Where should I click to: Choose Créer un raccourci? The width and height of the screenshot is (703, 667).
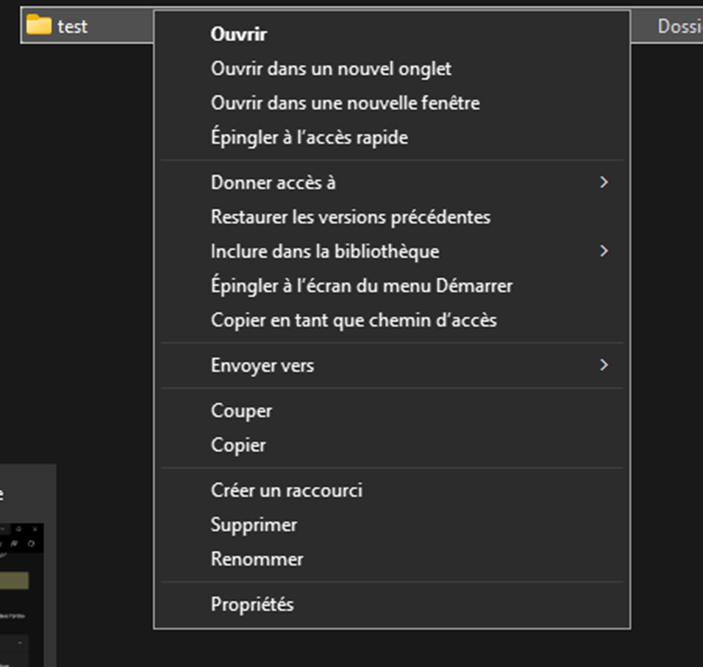pyautogui.click(x=392, y=490)
